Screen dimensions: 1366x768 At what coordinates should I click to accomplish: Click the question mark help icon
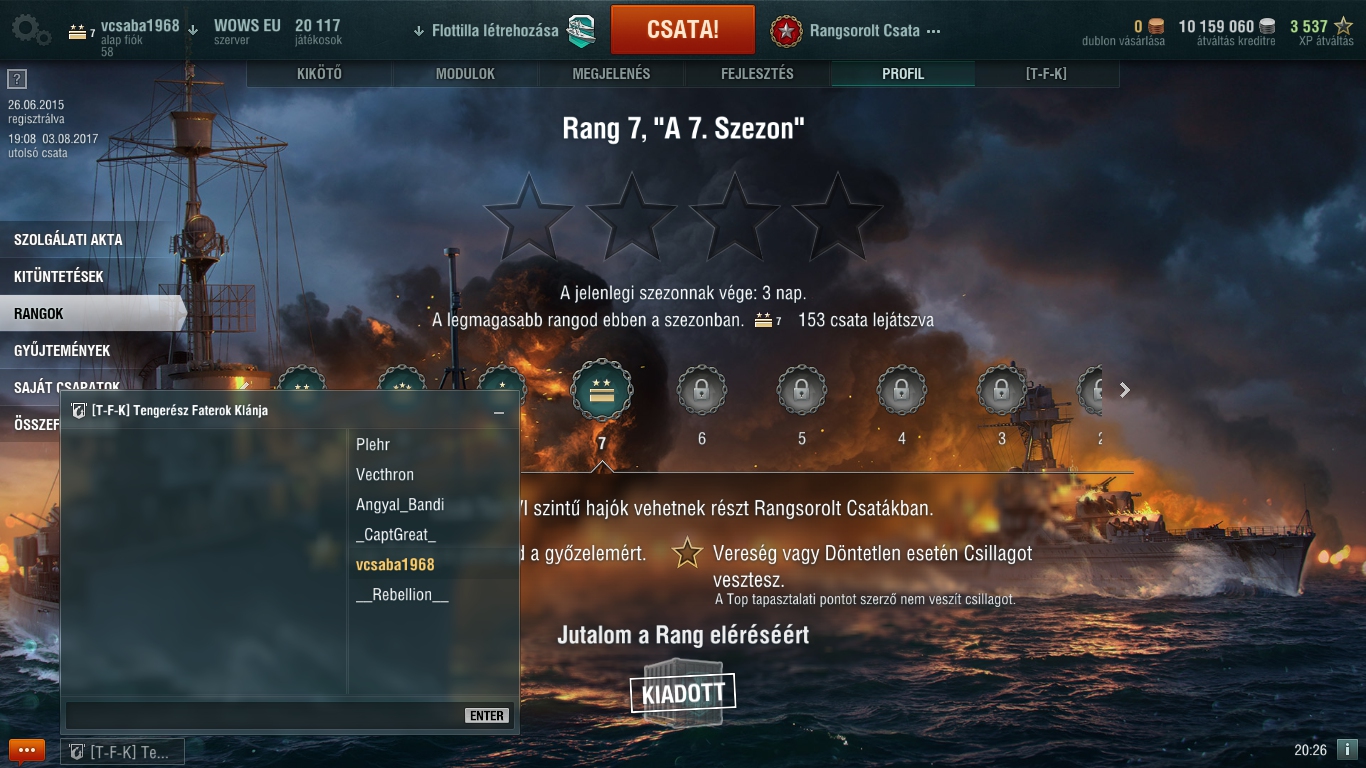tap(16, 79)
